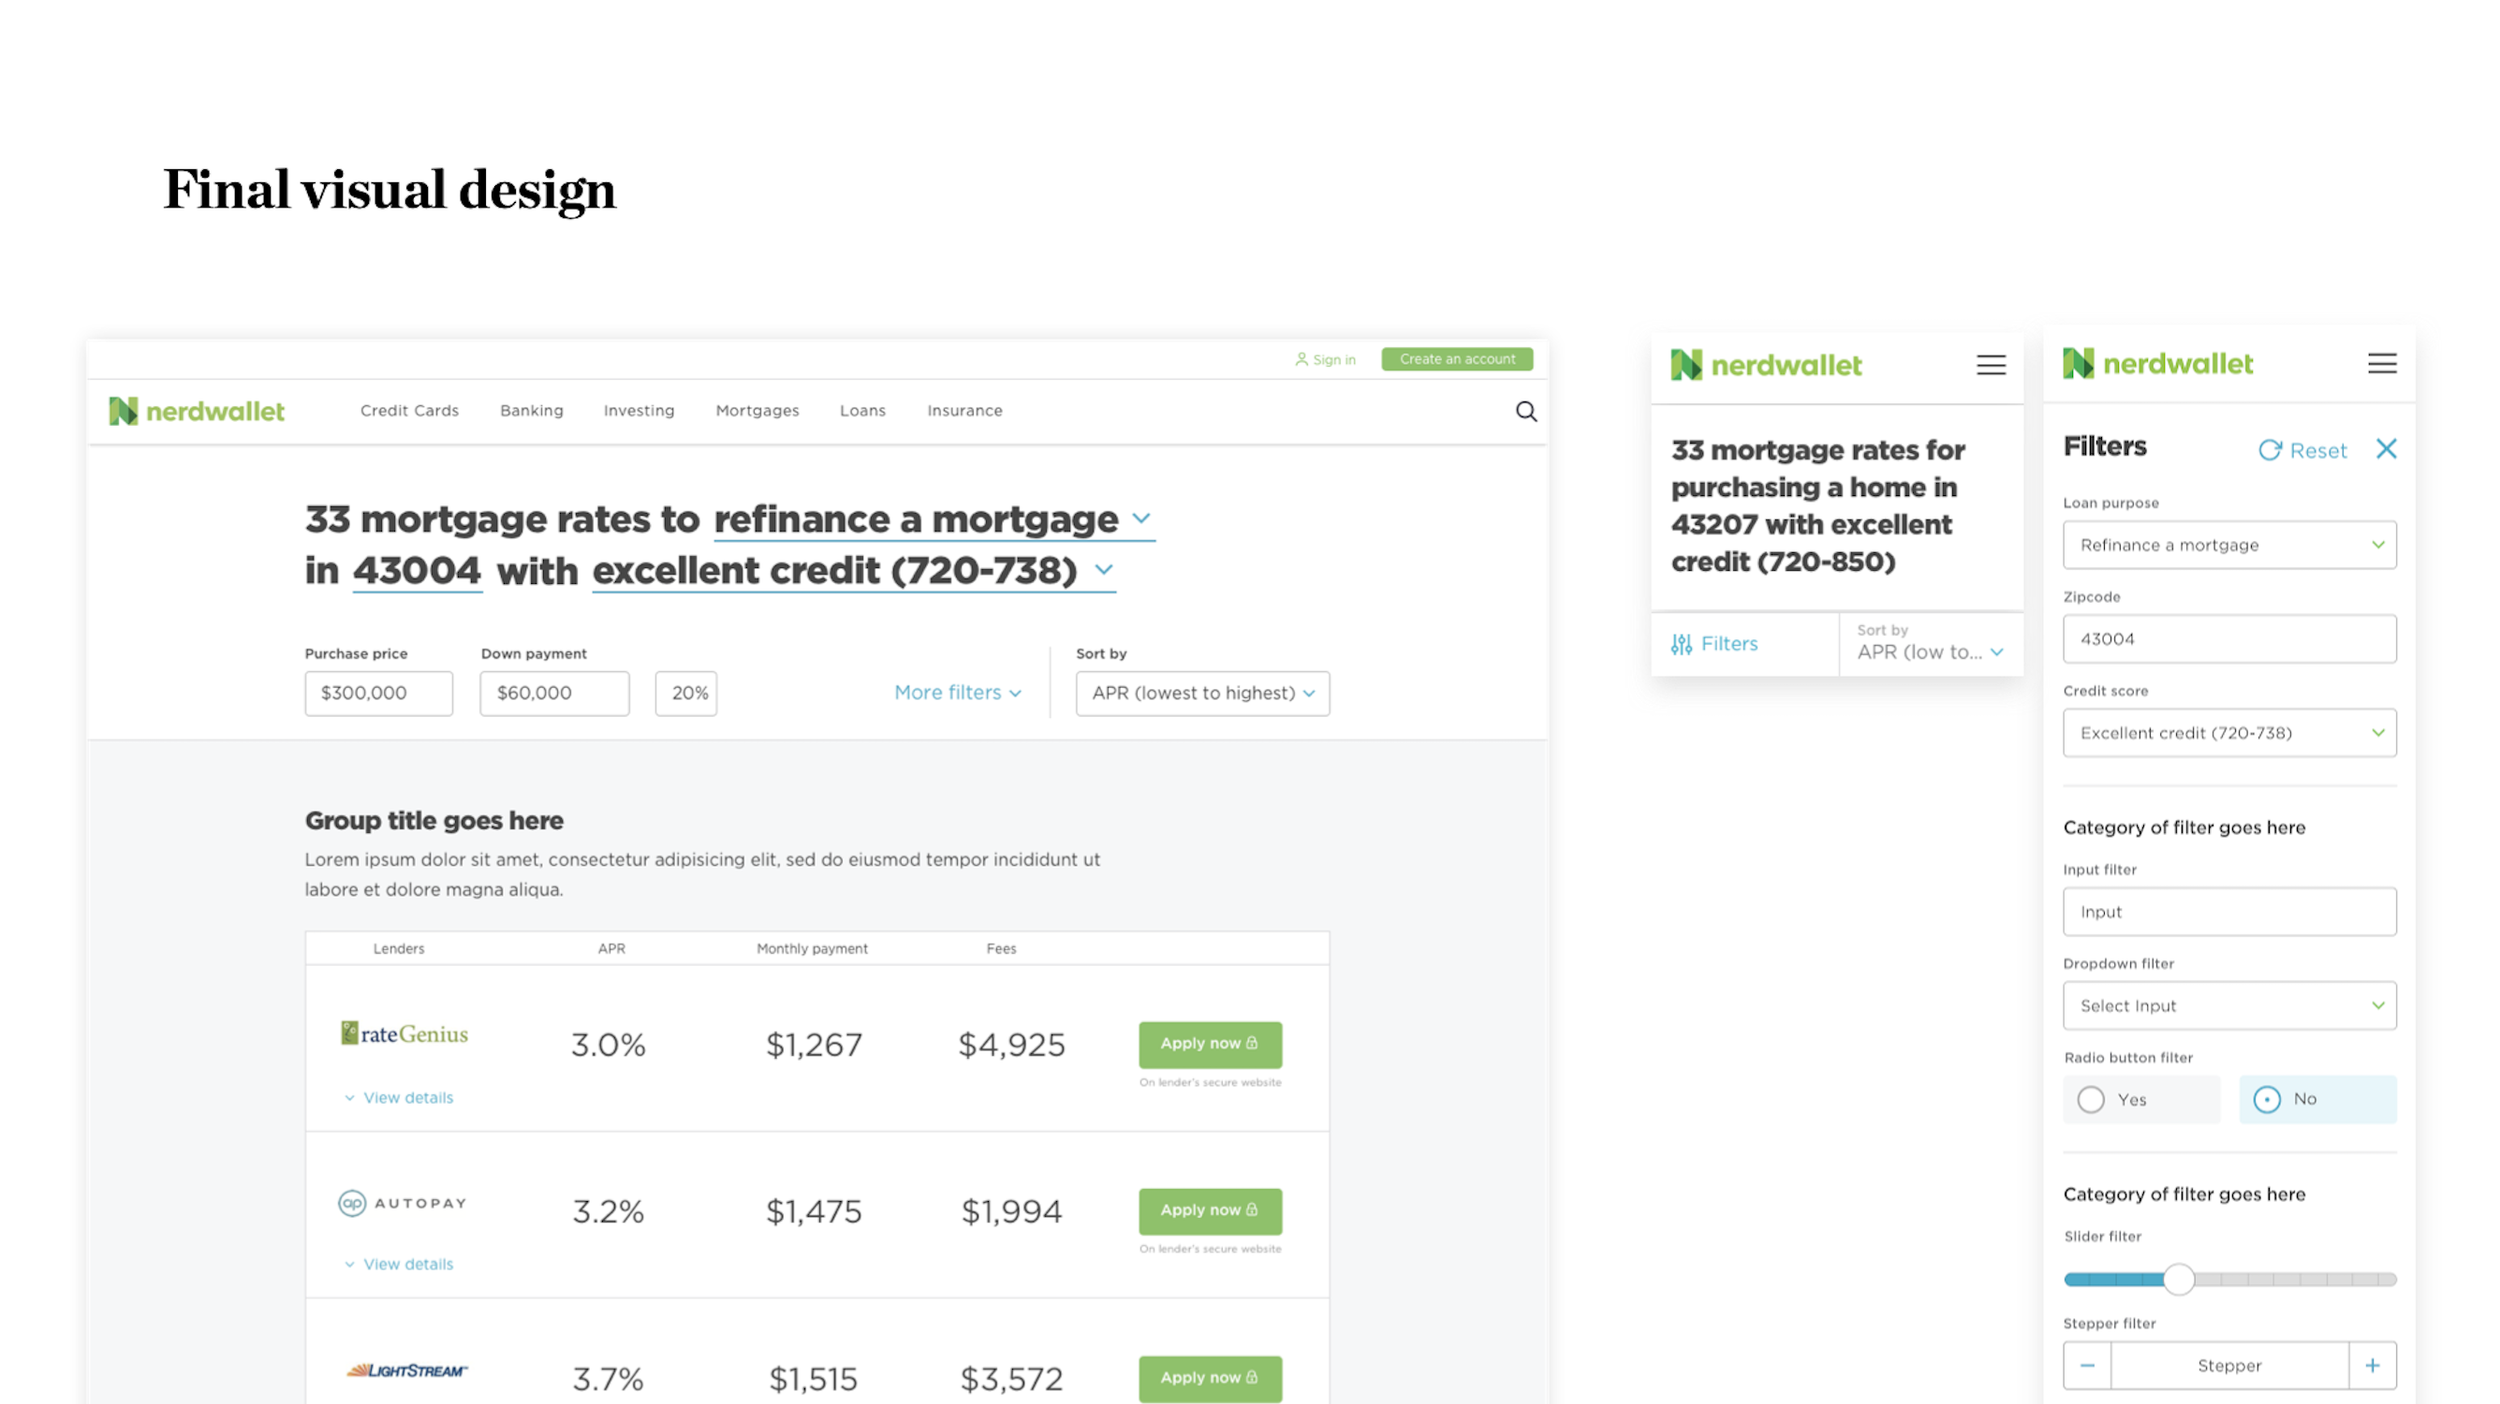The image size is (2500, 1404).
Task: Open hamburger menu in Filters panel mockup
Action: tap(2381, 363)
